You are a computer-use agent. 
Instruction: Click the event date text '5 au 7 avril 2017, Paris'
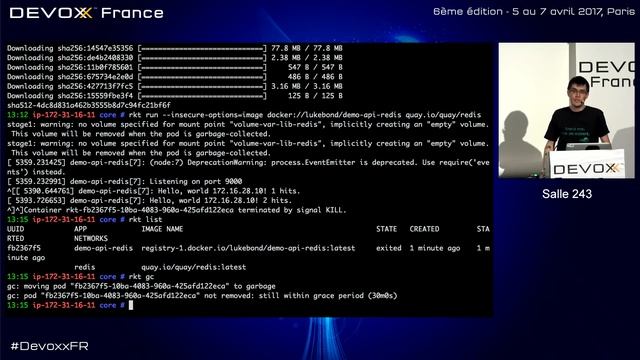pos(573,11)
